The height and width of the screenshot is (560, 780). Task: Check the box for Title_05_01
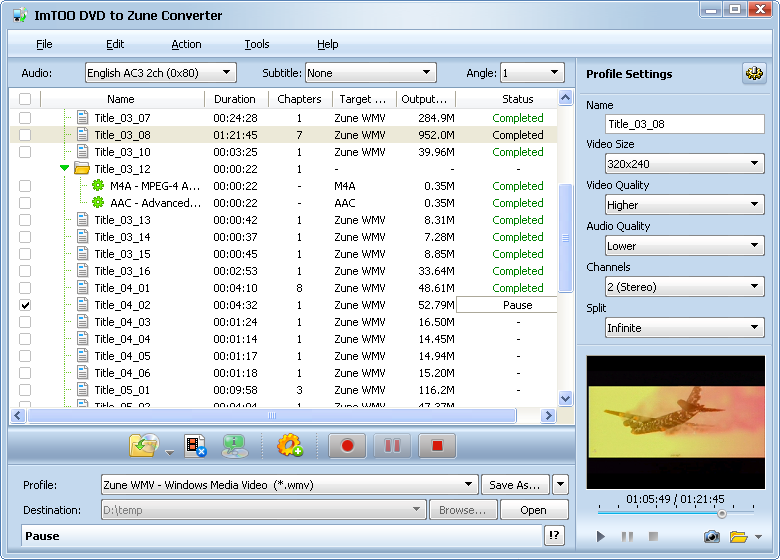[x=25, y=390]
